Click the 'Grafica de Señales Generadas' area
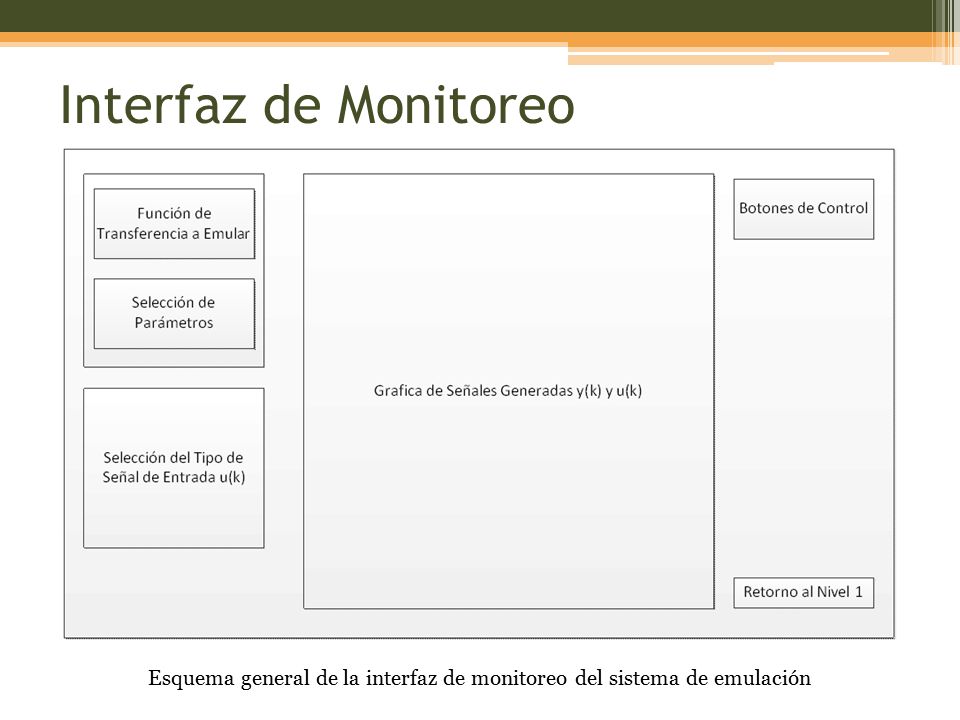This screenshot has width=960, height=720. 509,391
